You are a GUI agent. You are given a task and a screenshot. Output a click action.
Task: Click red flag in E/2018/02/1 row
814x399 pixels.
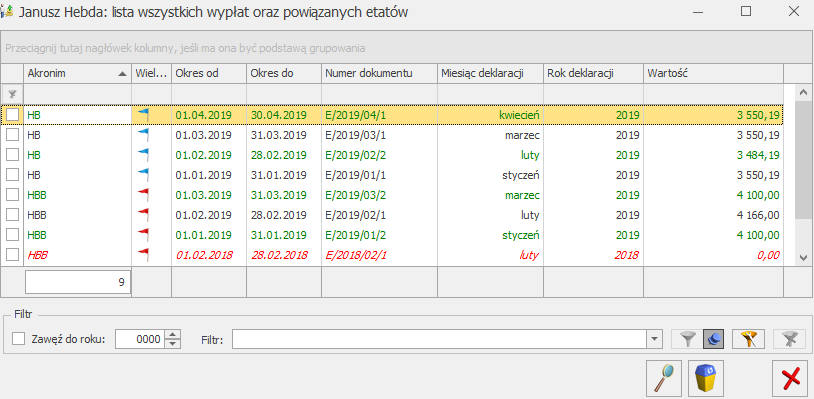[x=143, y=255]
